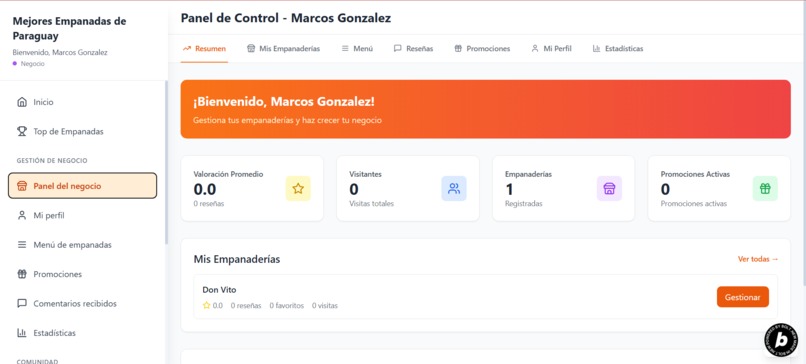Click the Don Vito empanadería name

coord(219,290)
